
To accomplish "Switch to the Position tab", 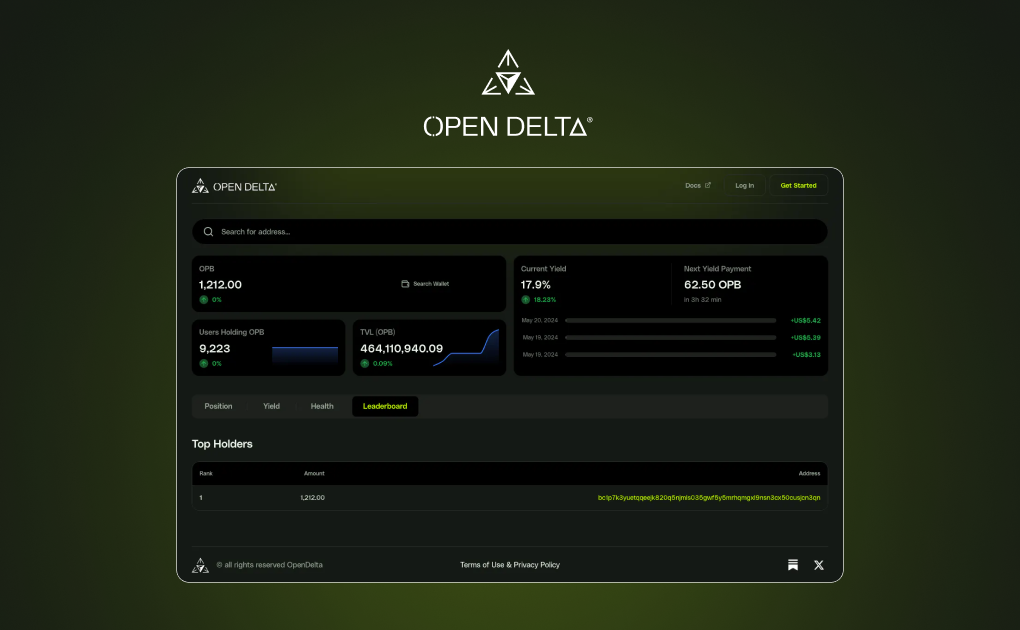I will [218, 406].
